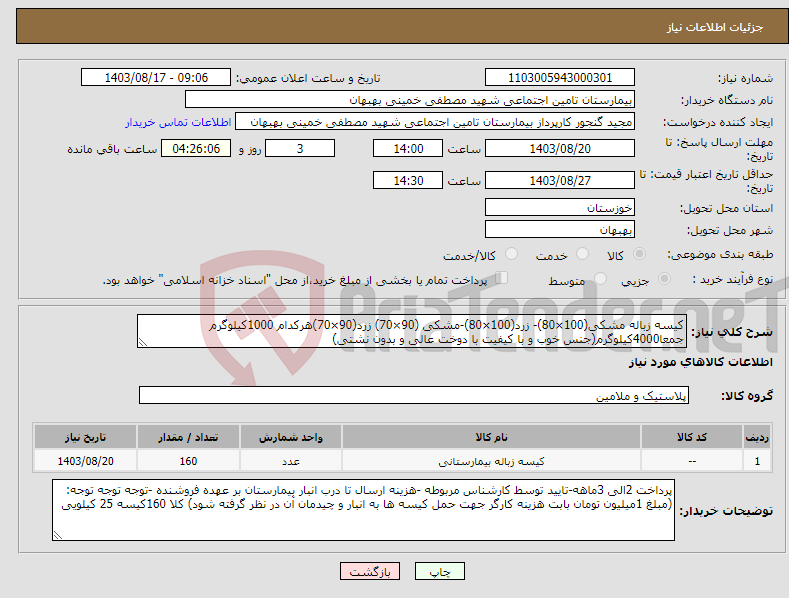
Task: Click the تاریخ نیاز column header
Action: (85, 437)
